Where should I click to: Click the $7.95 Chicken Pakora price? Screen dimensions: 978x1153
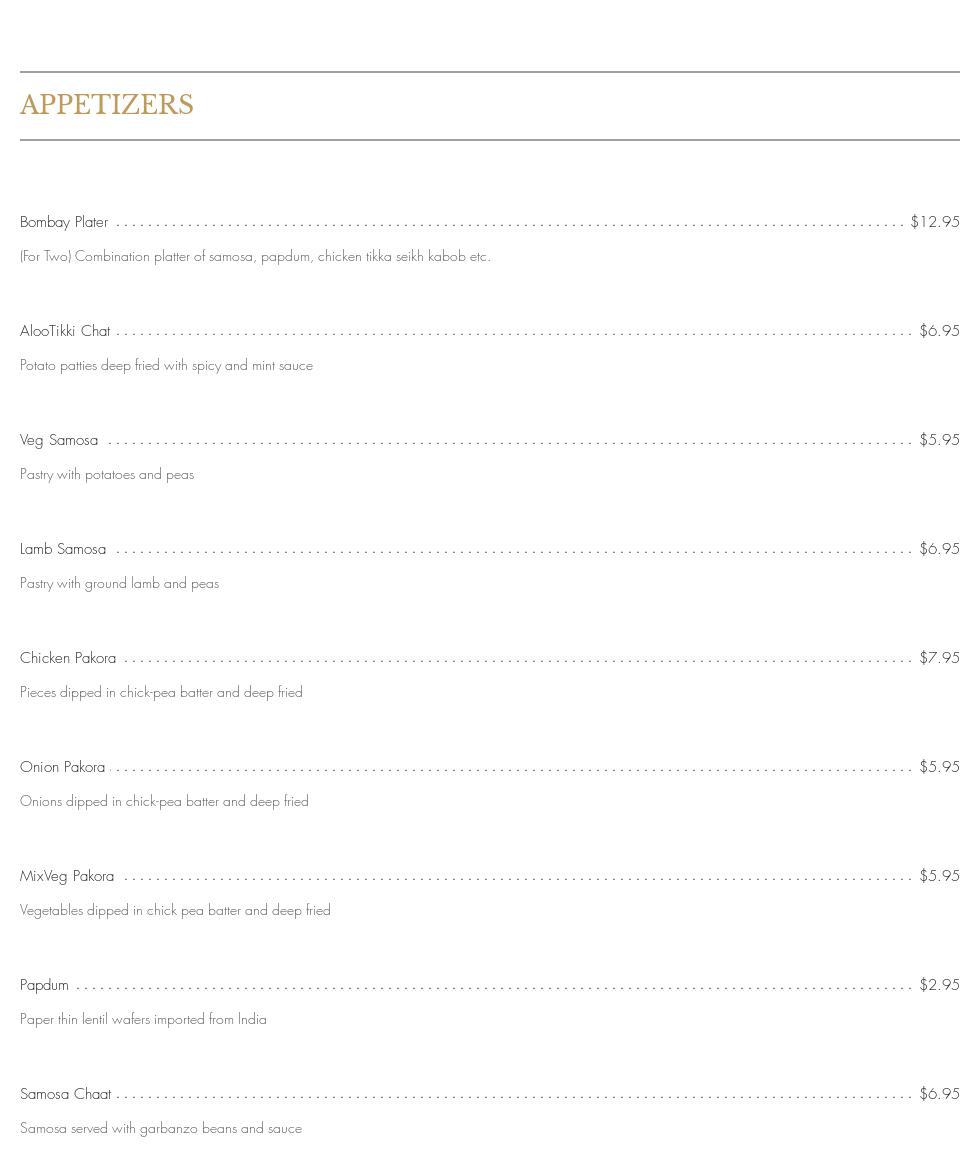939,658
